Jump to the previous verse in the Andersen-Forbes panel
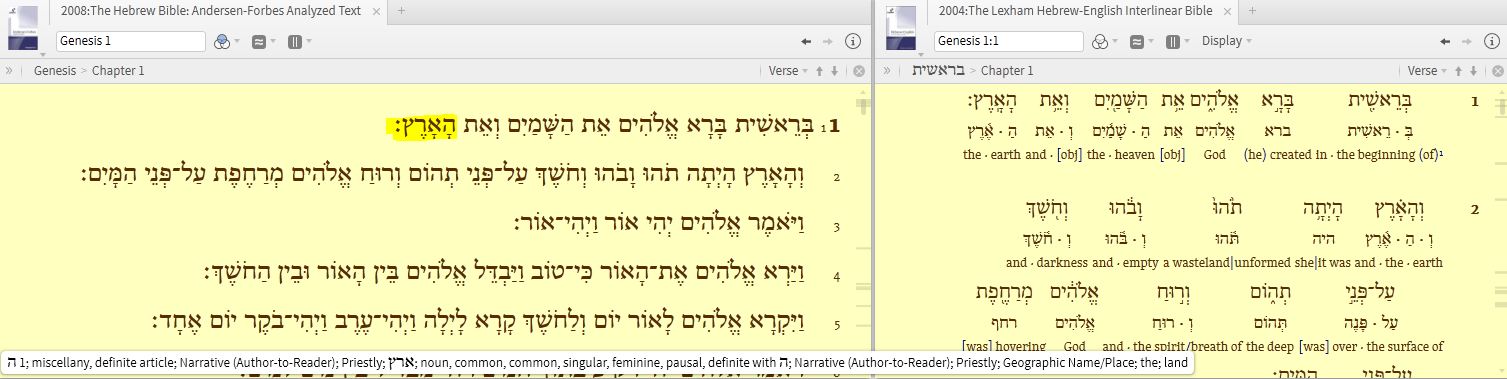 (x=820, y=71)
